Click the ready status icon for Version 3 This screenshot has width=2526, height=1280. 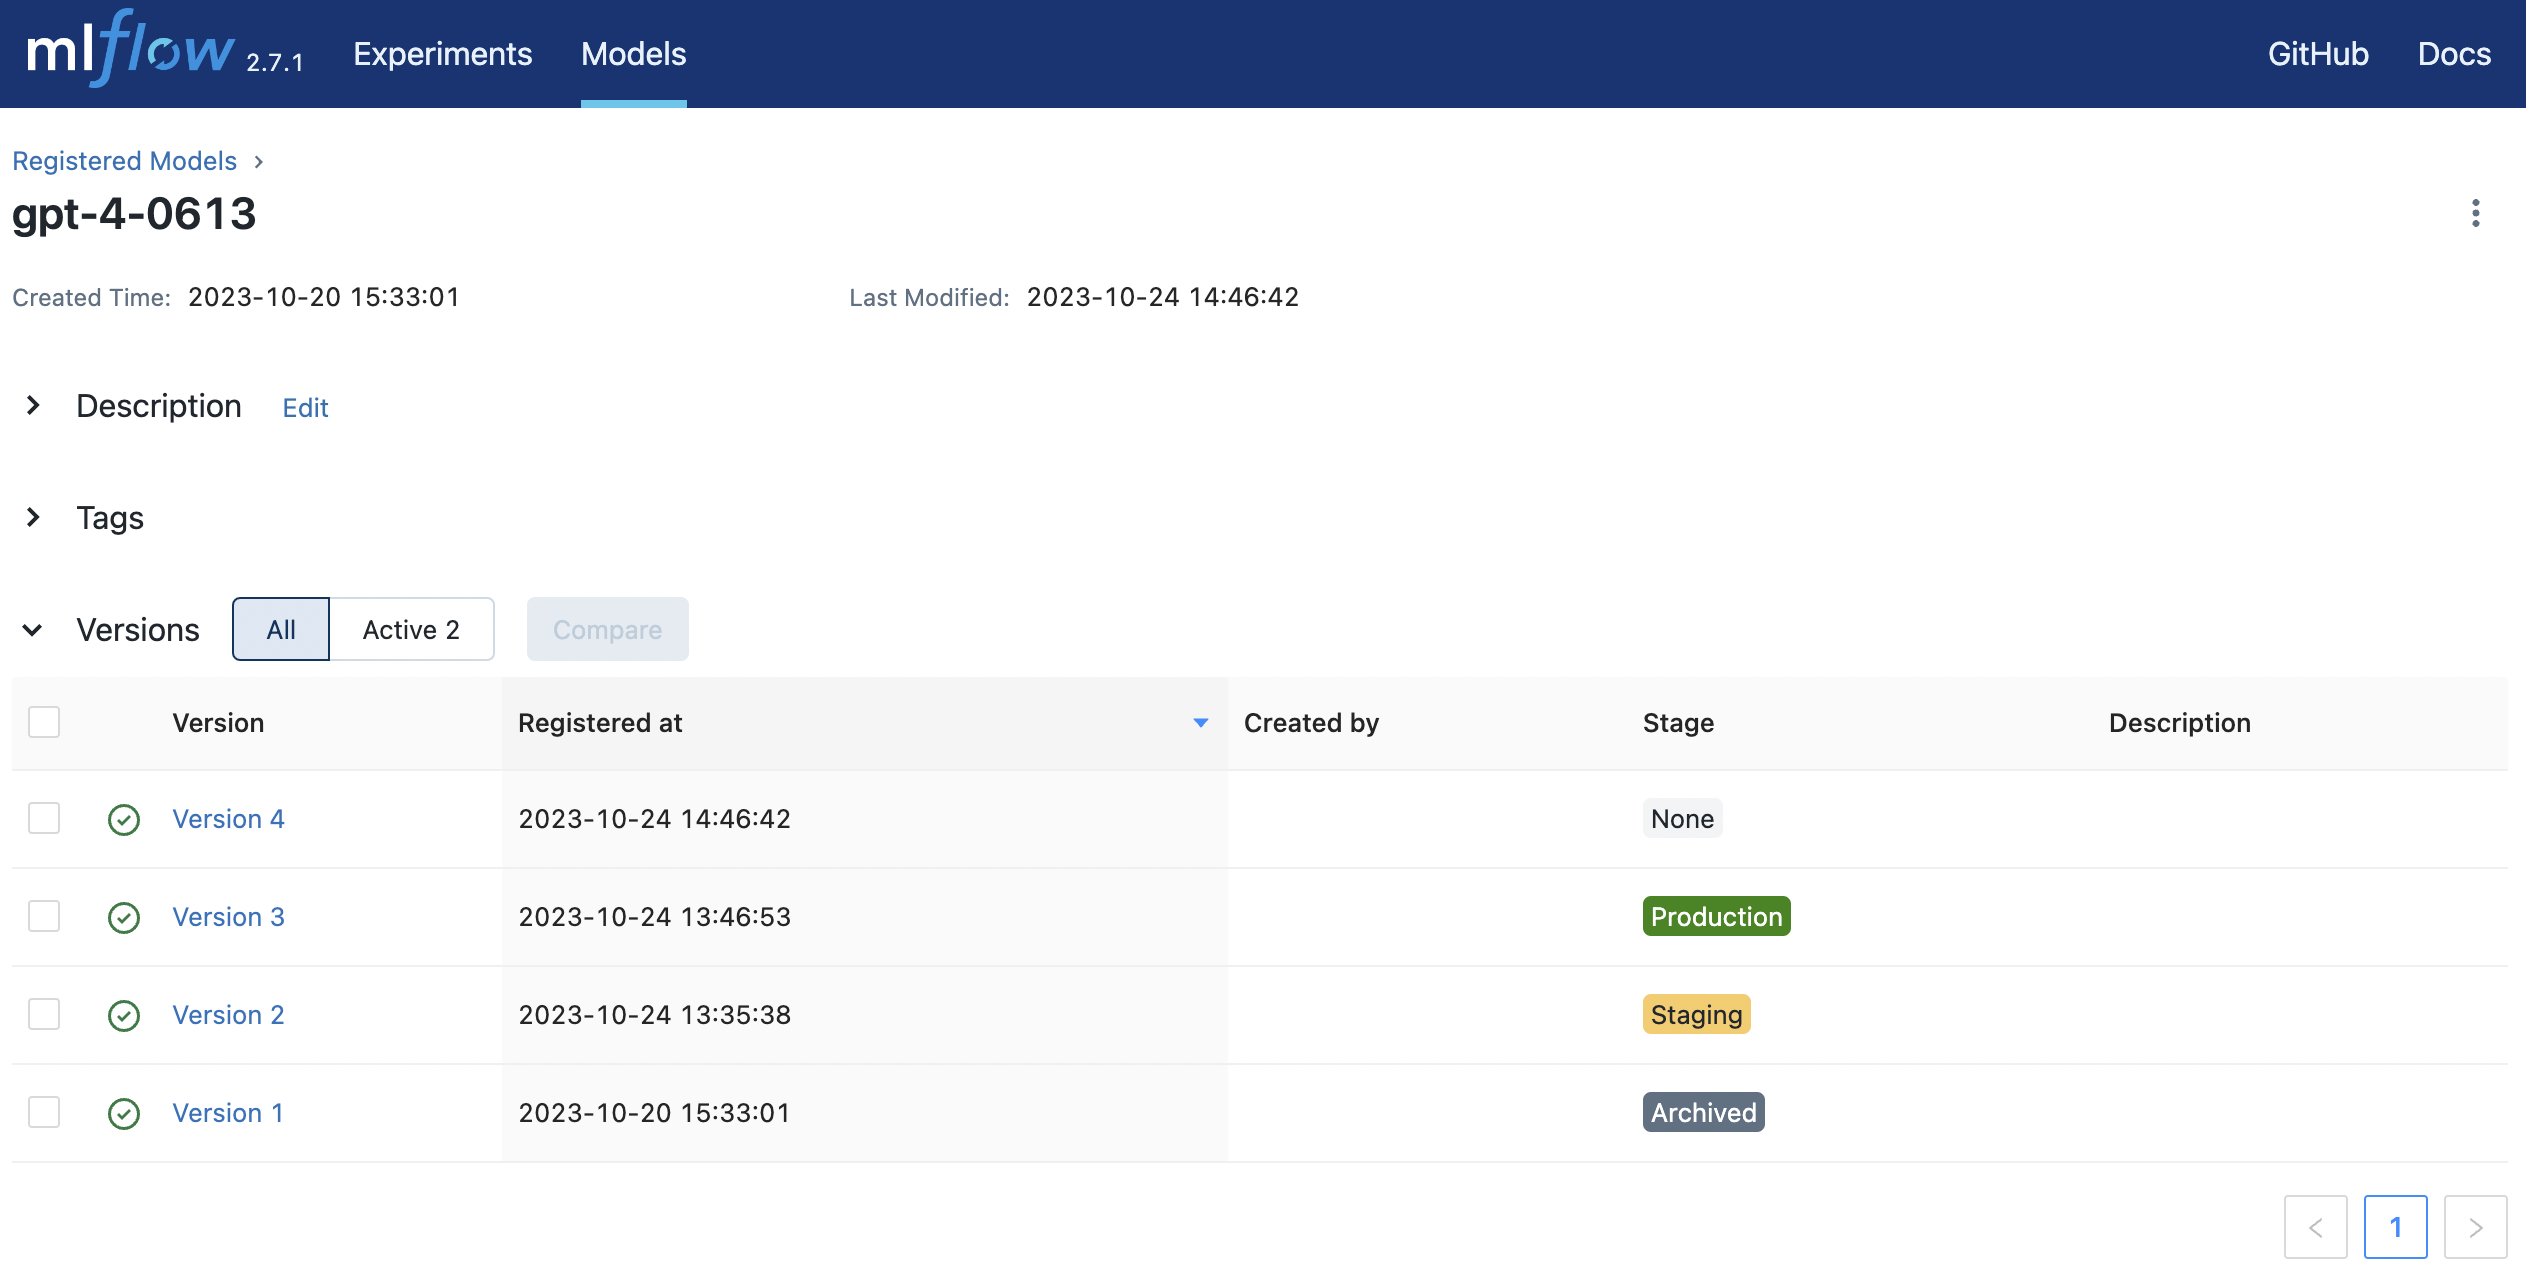pyautogui.click(x=124, y=918)
